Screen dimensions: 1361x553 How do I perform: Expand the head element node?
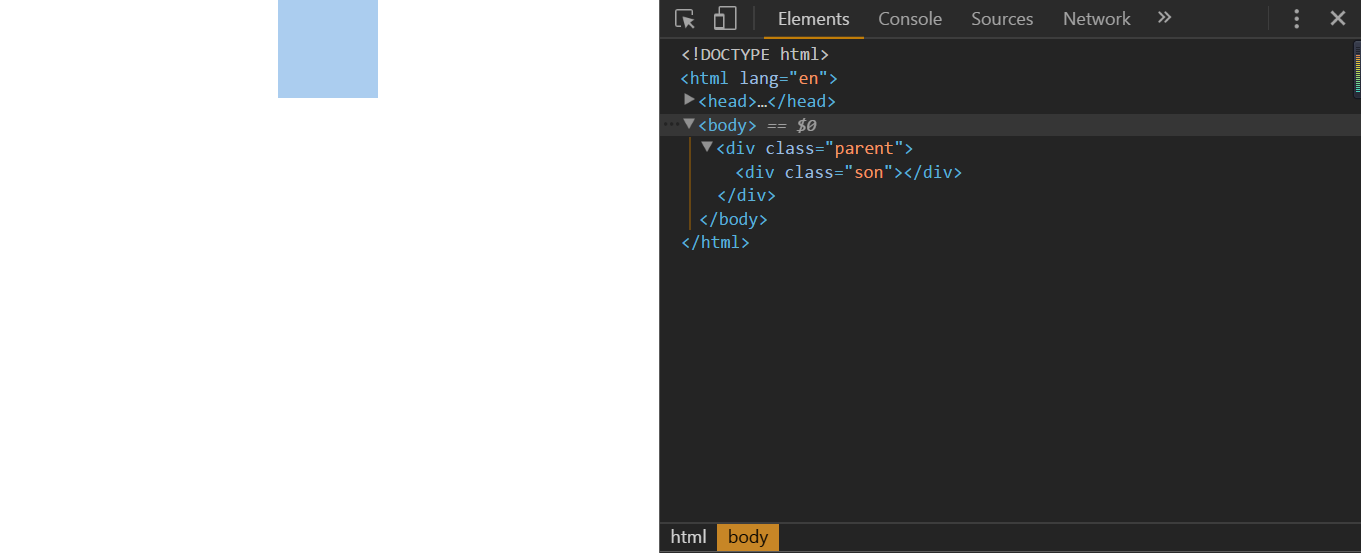point(689,99)
